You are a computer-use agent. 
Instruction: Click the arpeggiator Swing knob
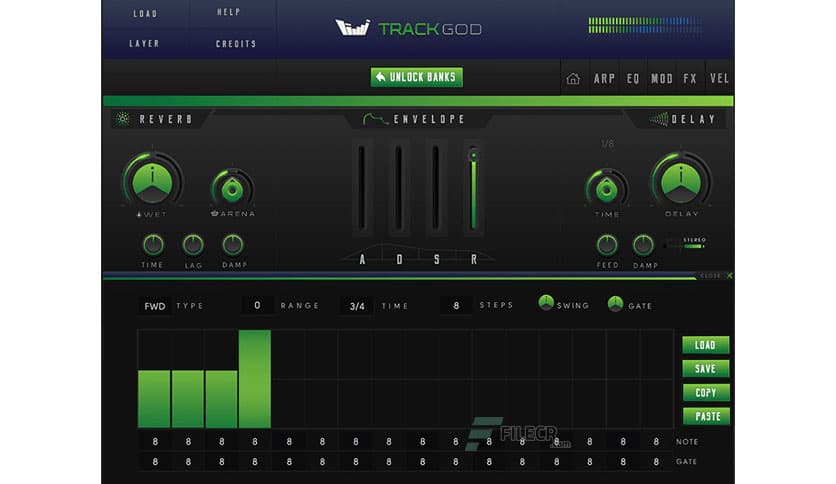tap(546, 304)
